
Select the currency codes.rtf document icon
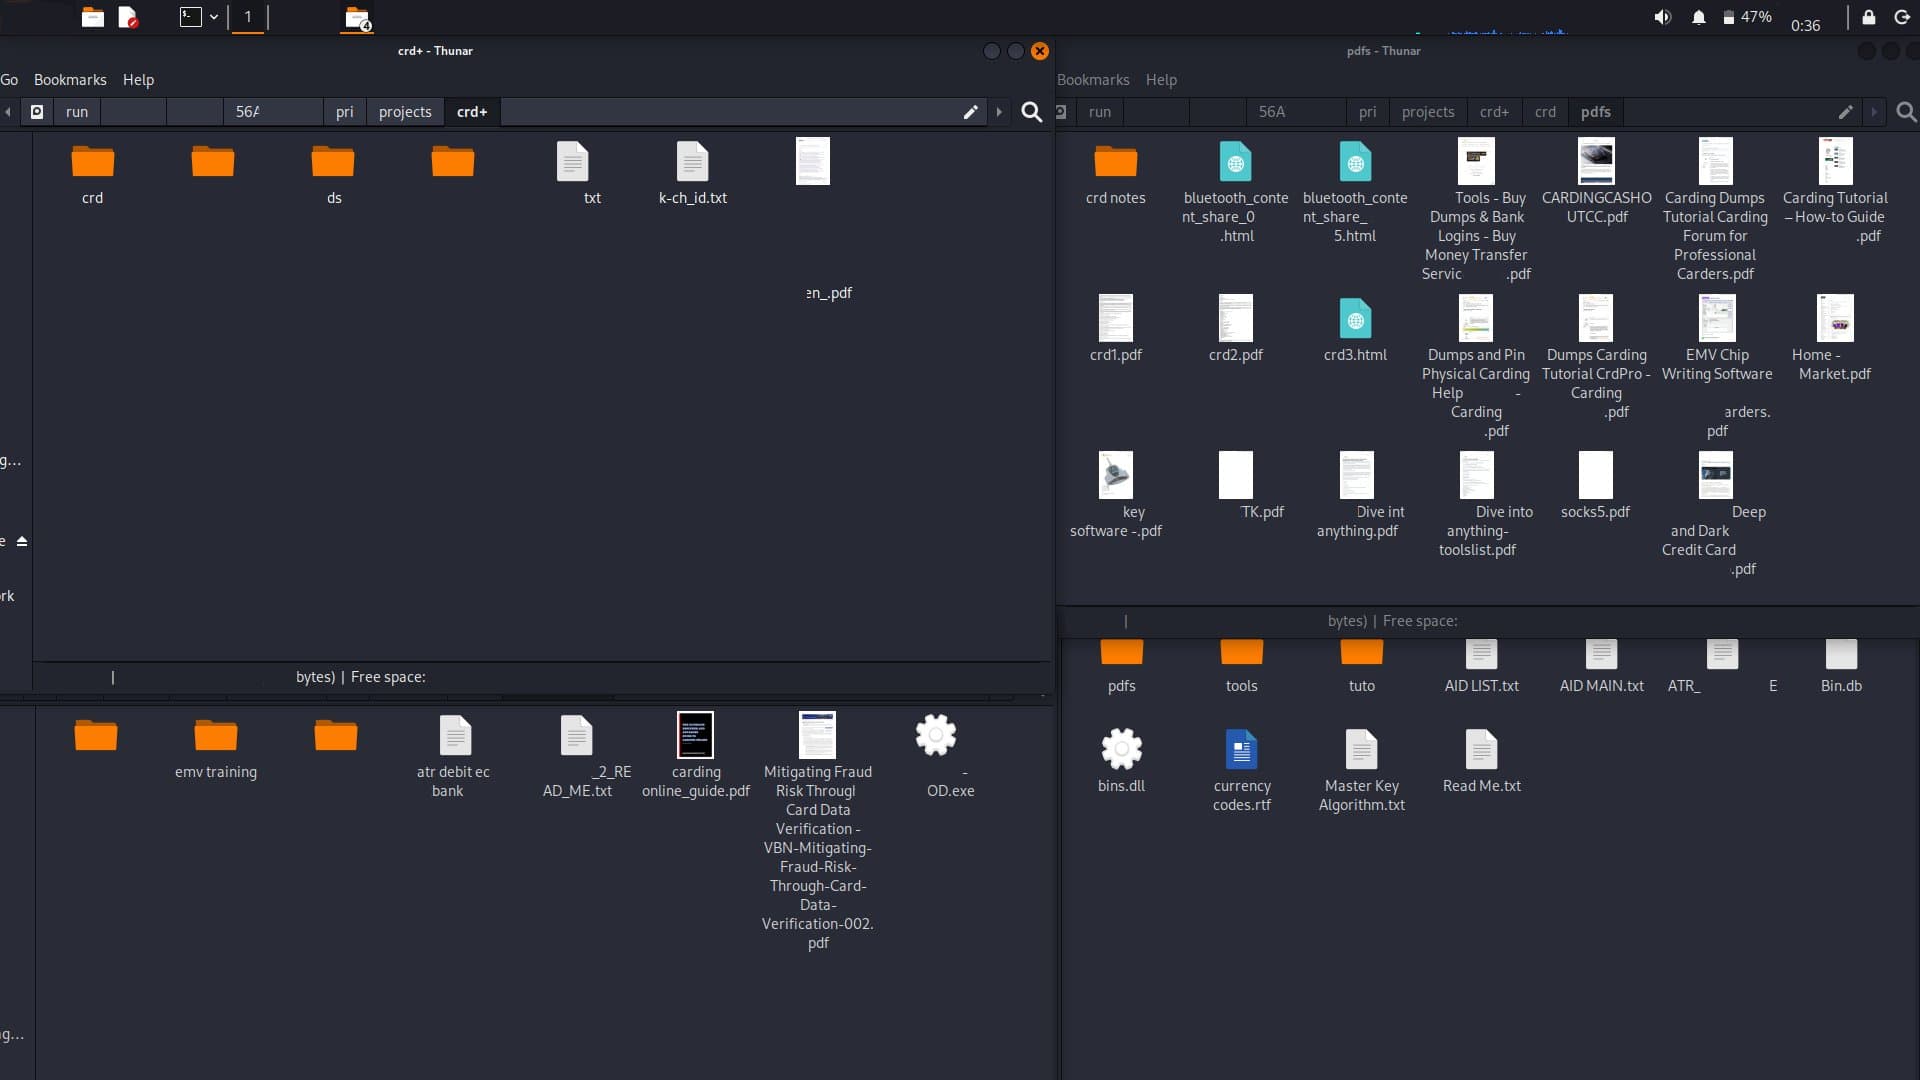(x=1241, y=749)
